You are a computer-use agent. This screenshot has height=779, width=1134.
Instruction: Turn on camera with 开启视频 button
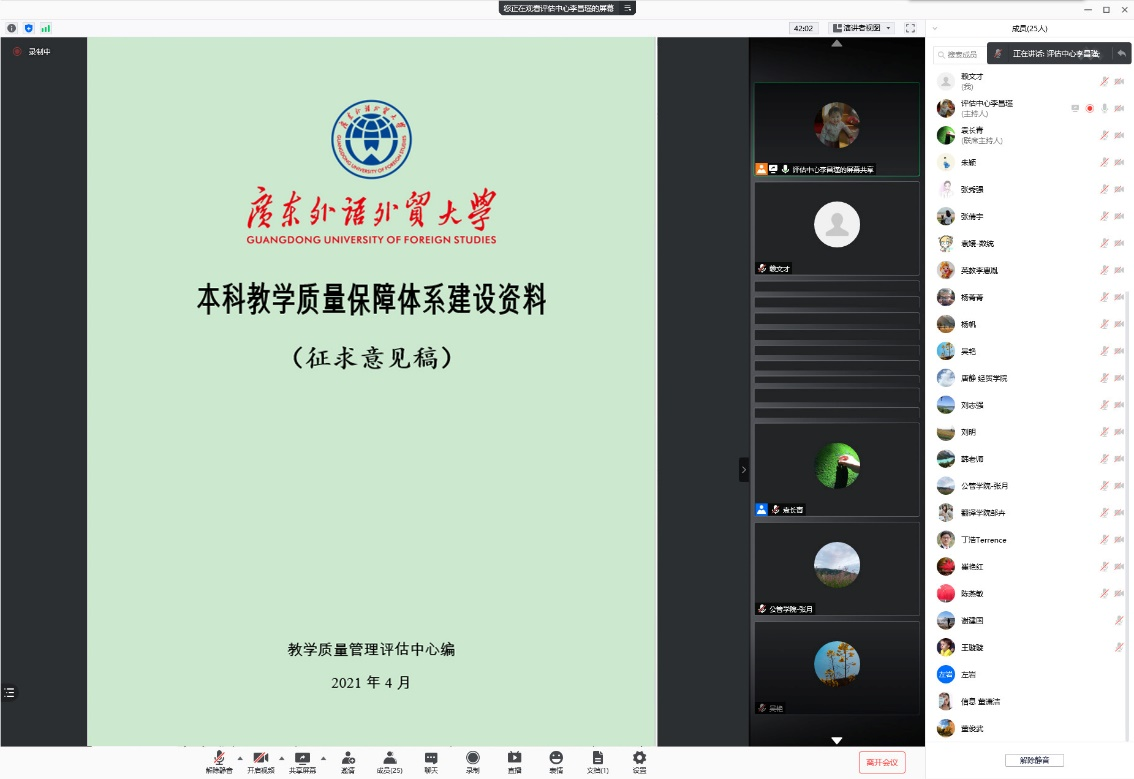click(260, 760)
